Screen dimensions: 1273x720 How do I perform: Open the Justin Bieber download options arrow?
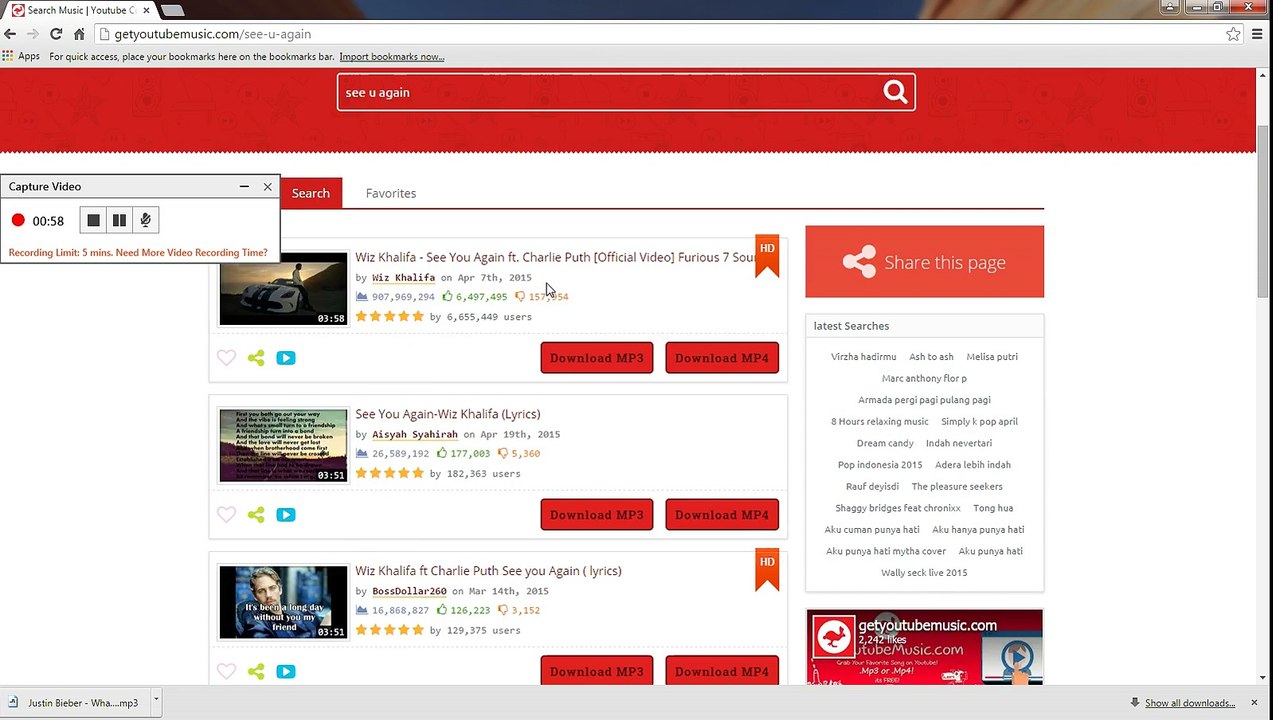pyautogui.click(x=156, y=703)
